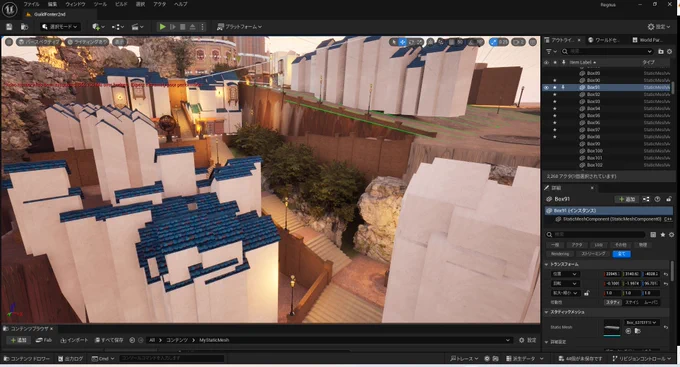The image size is (680, 367).
Task: Open the camera speed setting
Action: [518, 42]
